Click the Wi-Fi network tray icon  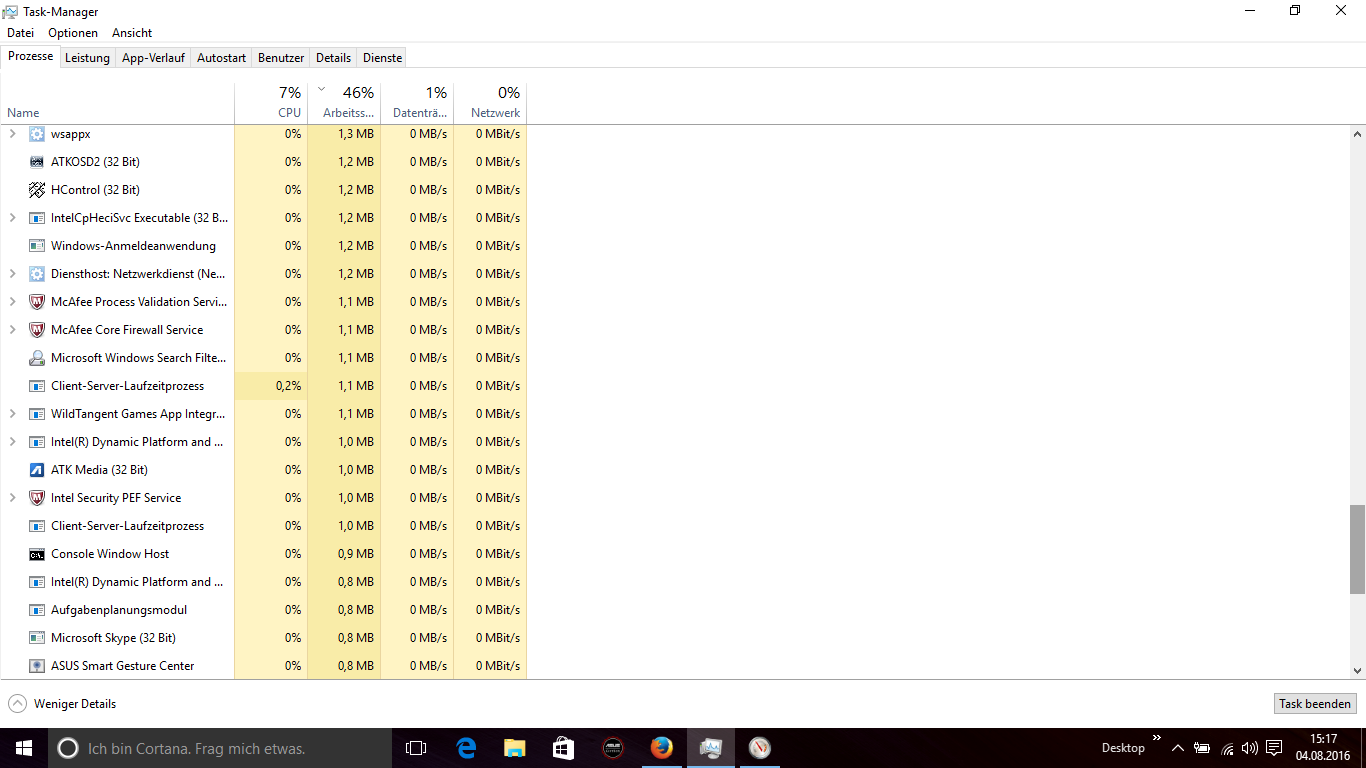pyautogui.click(x=1226, y=748)
